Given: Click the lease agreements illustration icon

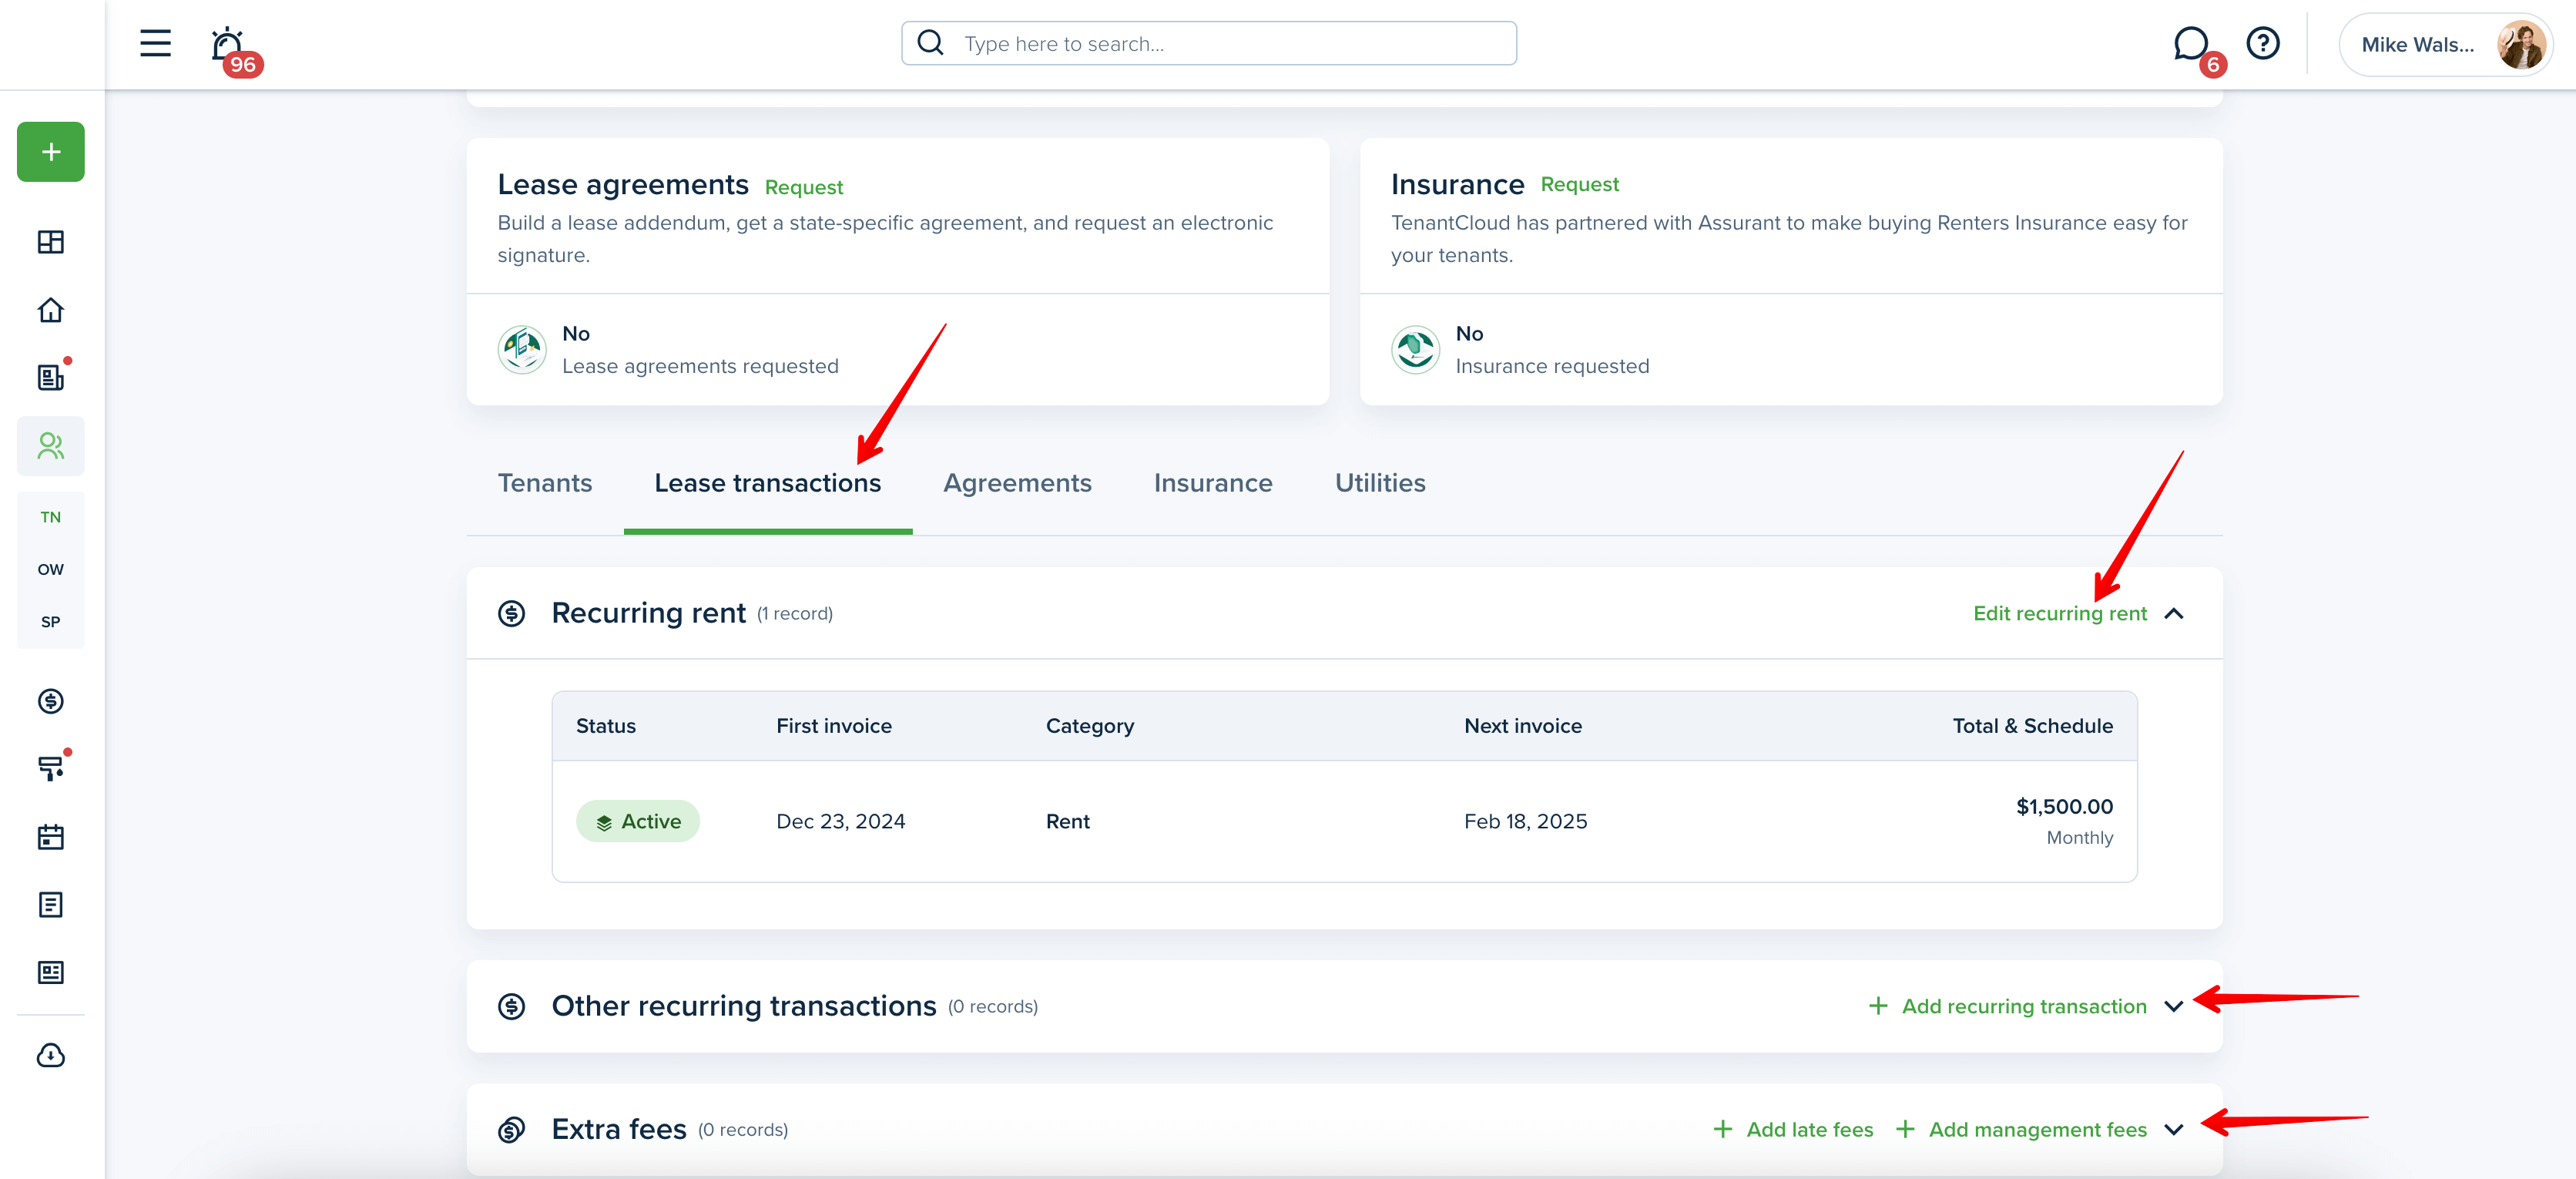Looking at the screenshot, I should click(x=522, y=350).
